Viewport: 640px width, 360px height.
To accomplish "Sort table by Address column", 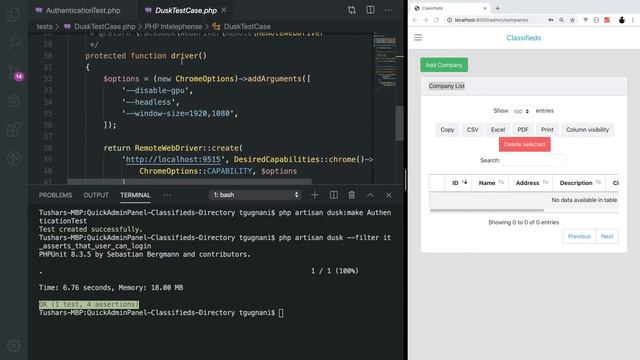I will click(531, 183).
